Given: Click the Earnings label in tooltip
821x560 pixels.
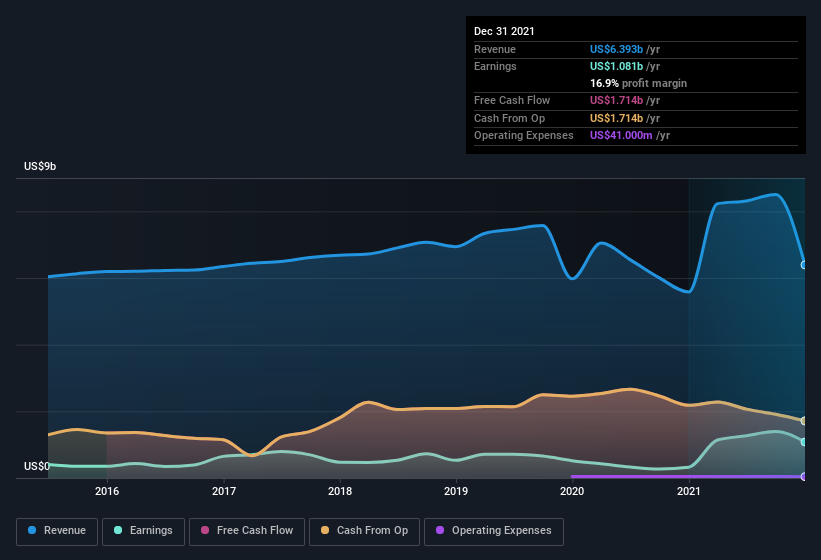Looking at the screenshot, I should (x=495, y=66).
